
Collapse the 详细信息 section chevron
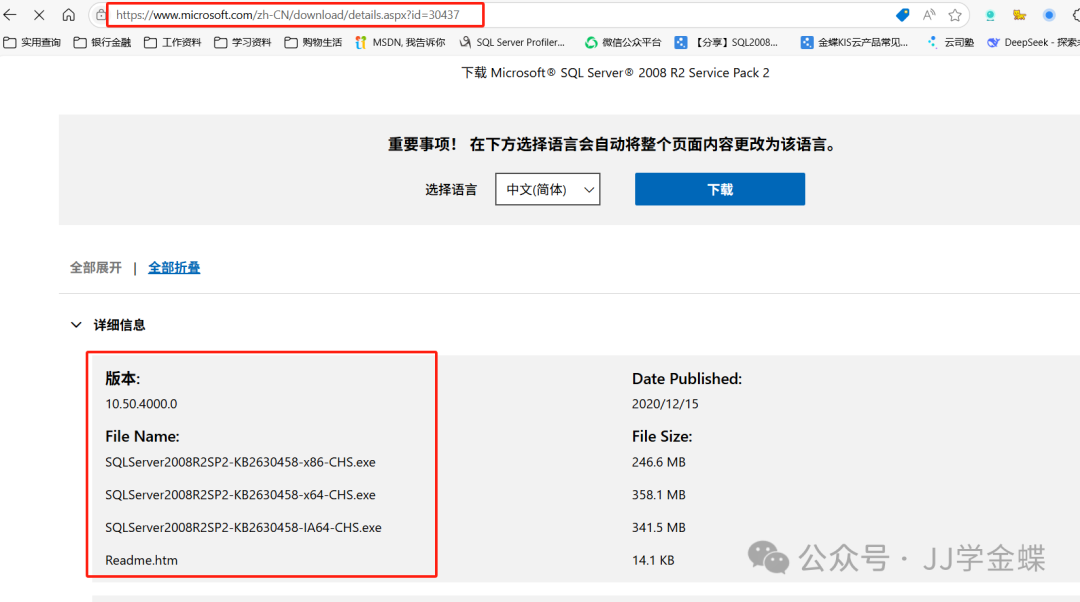click(x=76, y=325)
